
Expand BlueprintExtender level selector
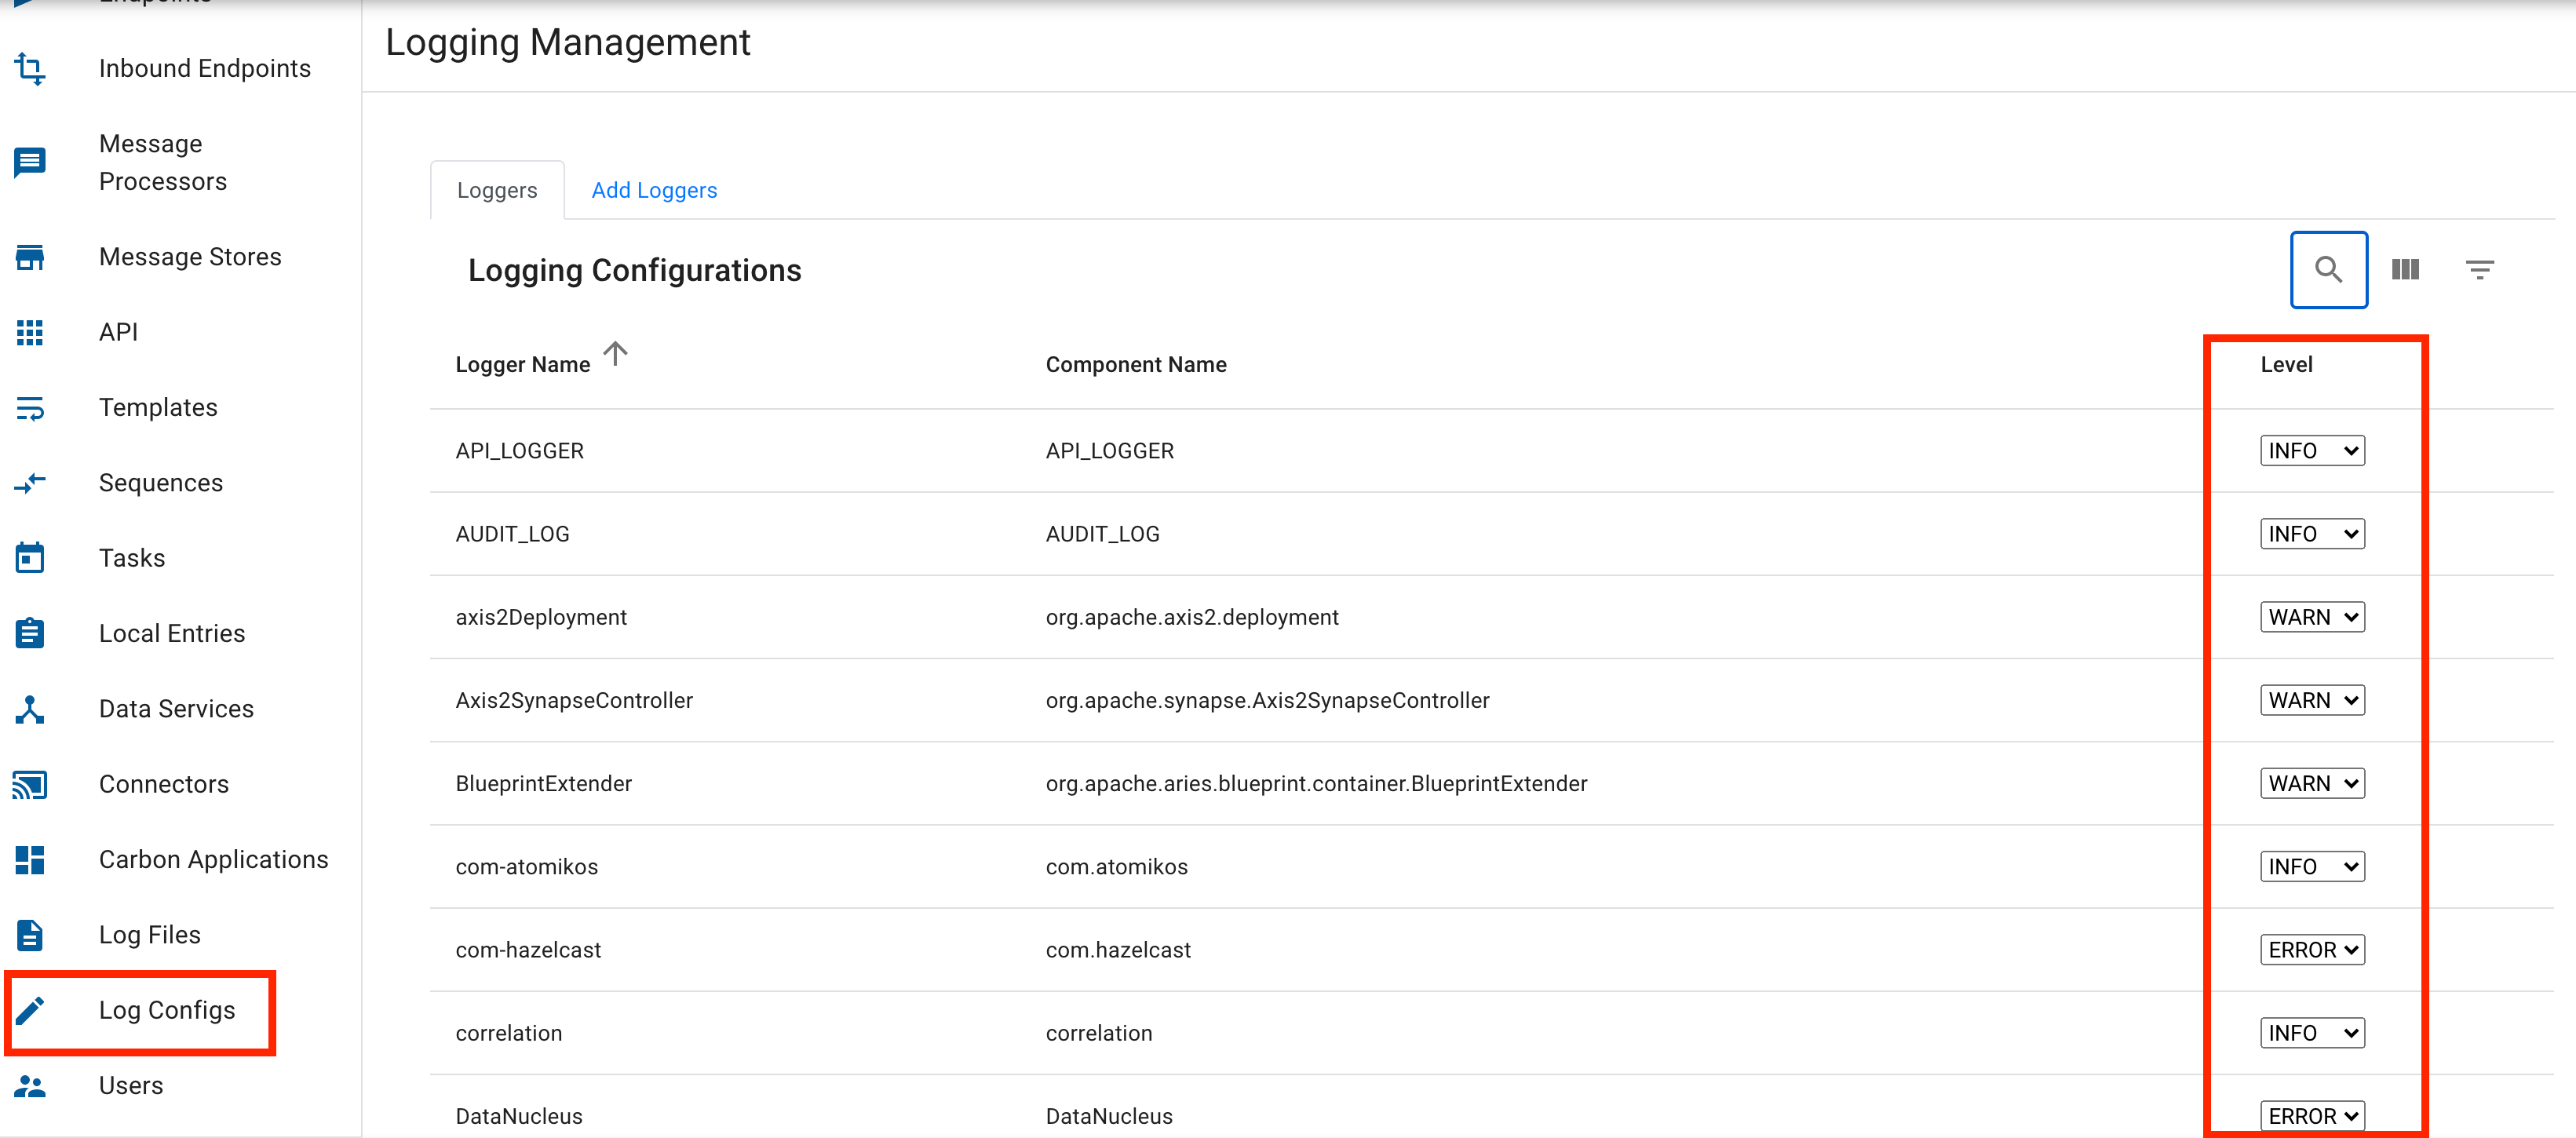coord(2312,784)
